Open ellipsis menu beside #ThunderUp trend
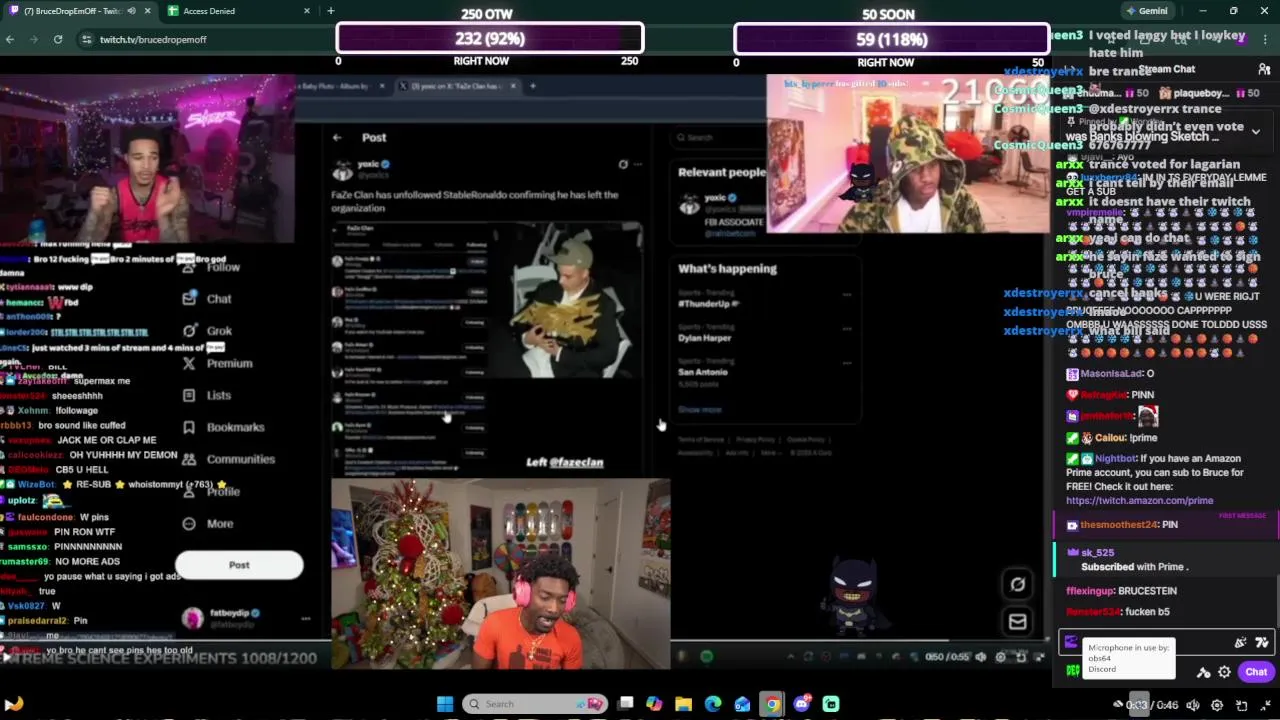Image resolution: width=1280 pixels, height=720 pixels. (847, 294)
